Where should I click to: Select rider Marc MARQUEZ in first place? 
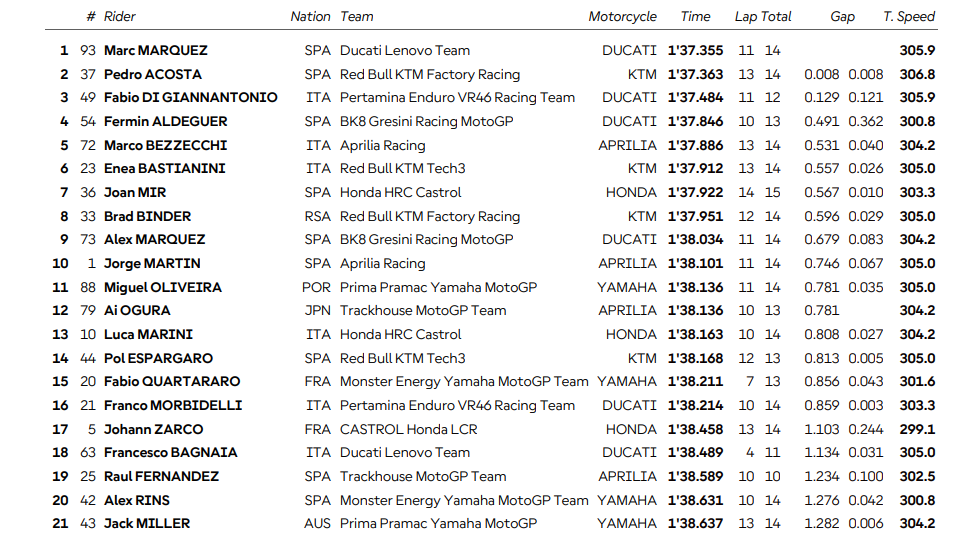[x=155, y=50]
